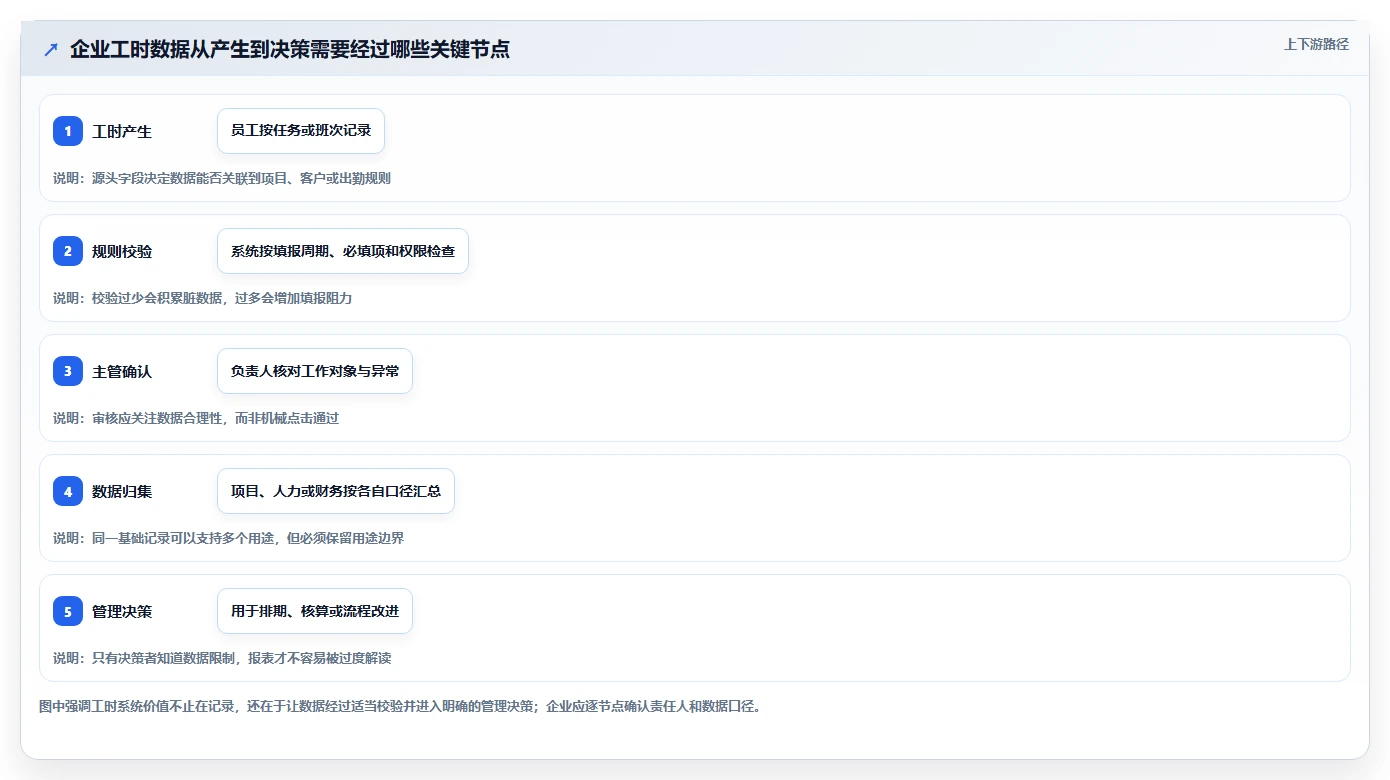Click the 上下游路径 label
Image resolution: width=1390 pixels, height=780 pixels.
(x=1316, y=44)
